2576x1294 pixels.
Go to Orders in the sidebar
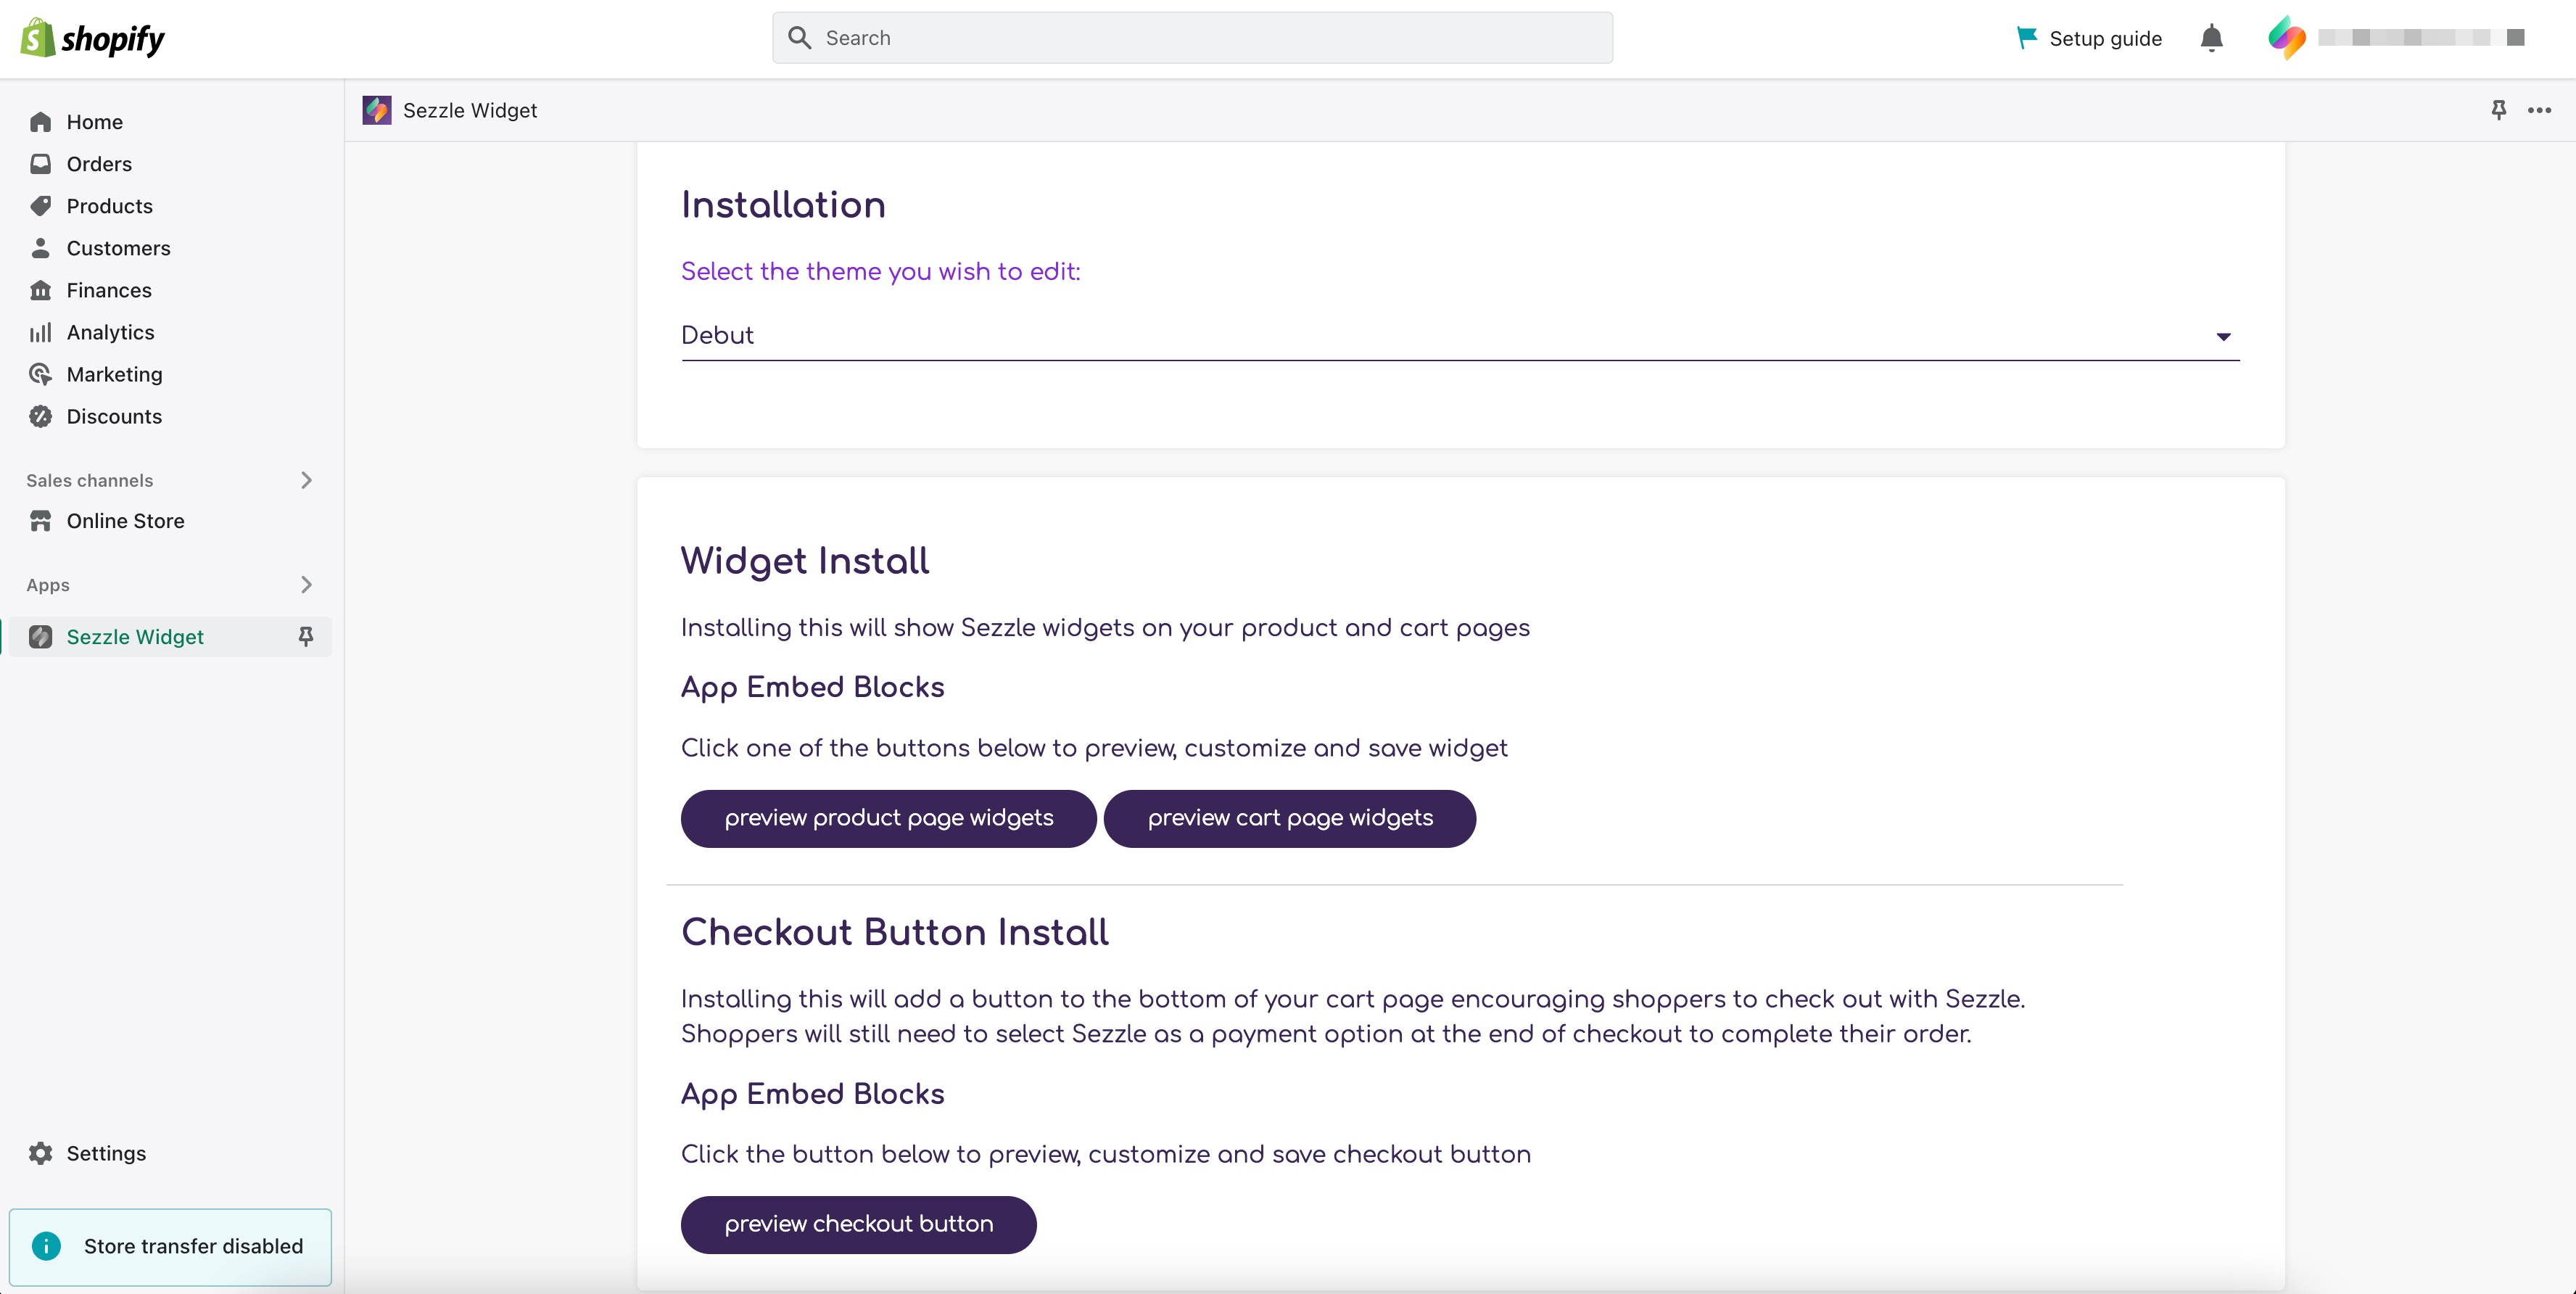[99, 164]
